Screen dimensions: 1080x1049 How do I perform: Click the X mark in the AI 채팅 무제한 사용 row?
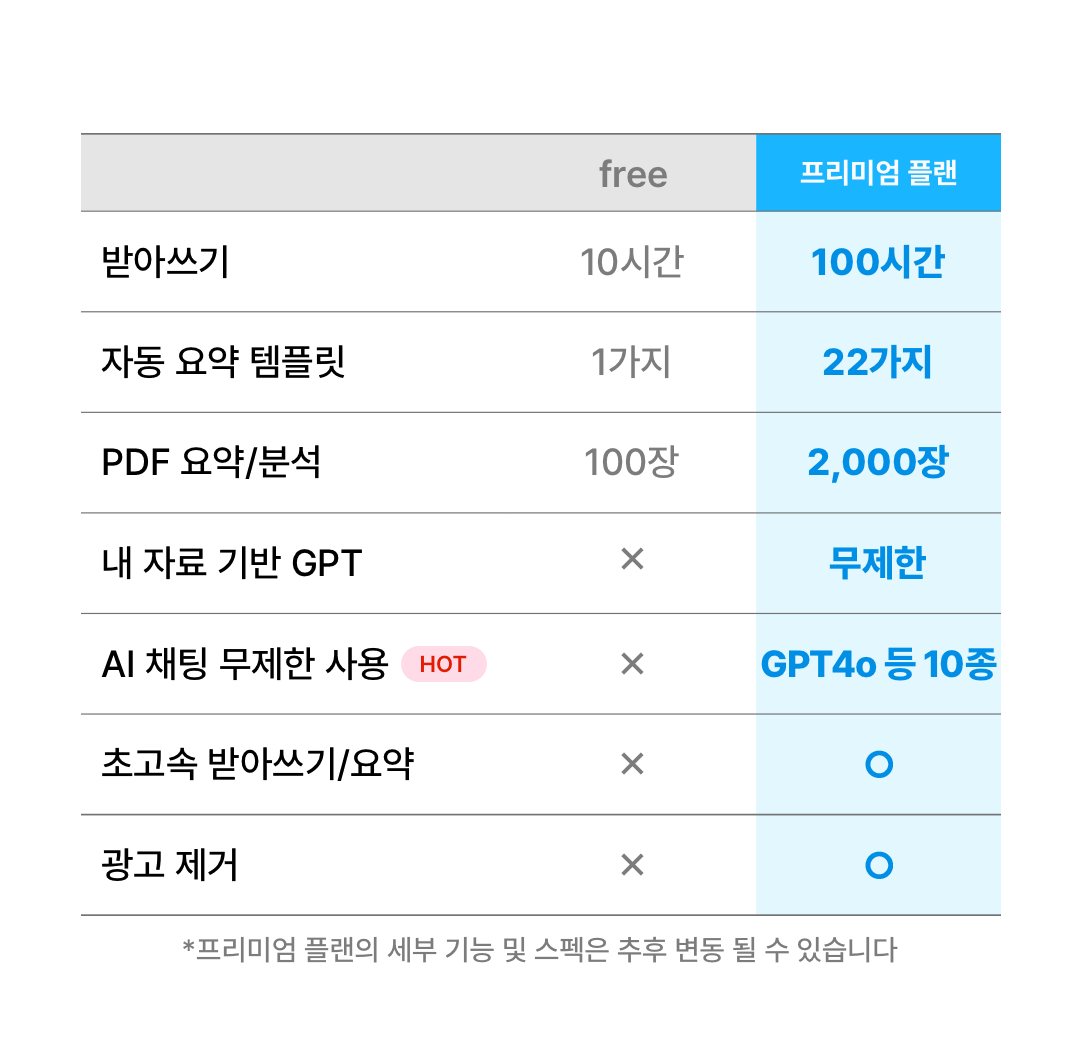point(632,664)
